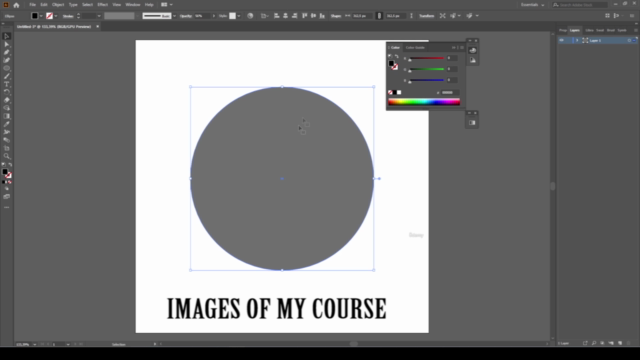Viewport: 640px width, 360px height.
Task: Toggle visibility eye of Layer 1
Action: 562,40
